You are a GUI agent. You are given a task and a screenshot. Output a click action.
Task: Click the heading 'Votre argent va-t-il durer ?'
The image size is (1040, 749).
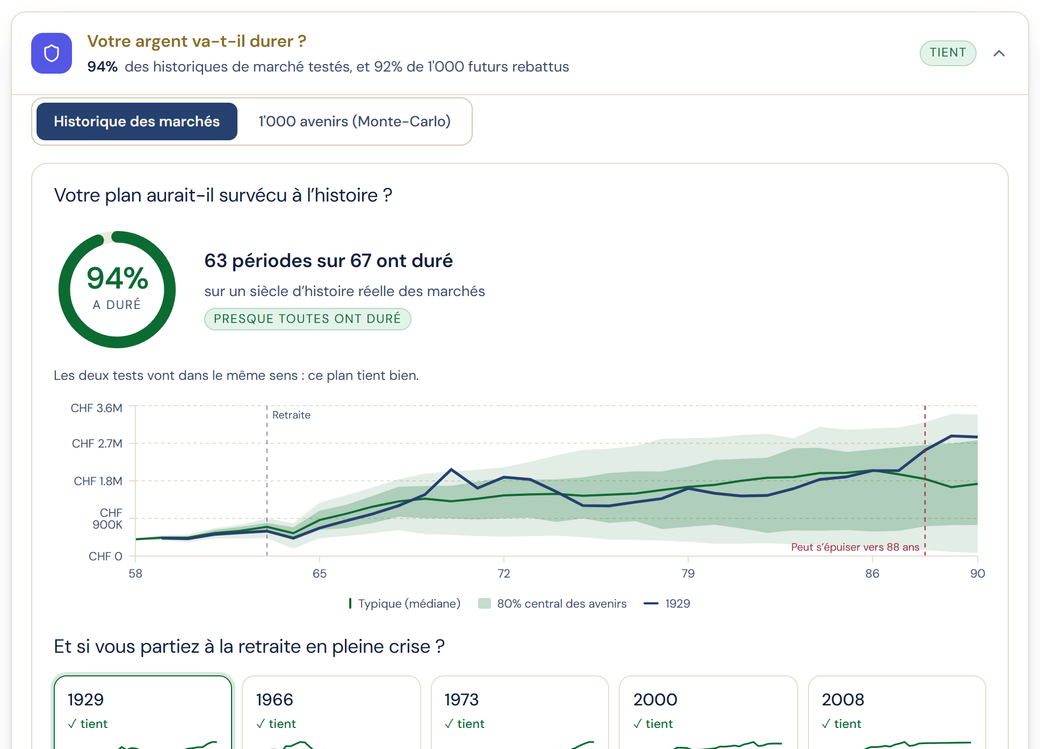[196, 41]
